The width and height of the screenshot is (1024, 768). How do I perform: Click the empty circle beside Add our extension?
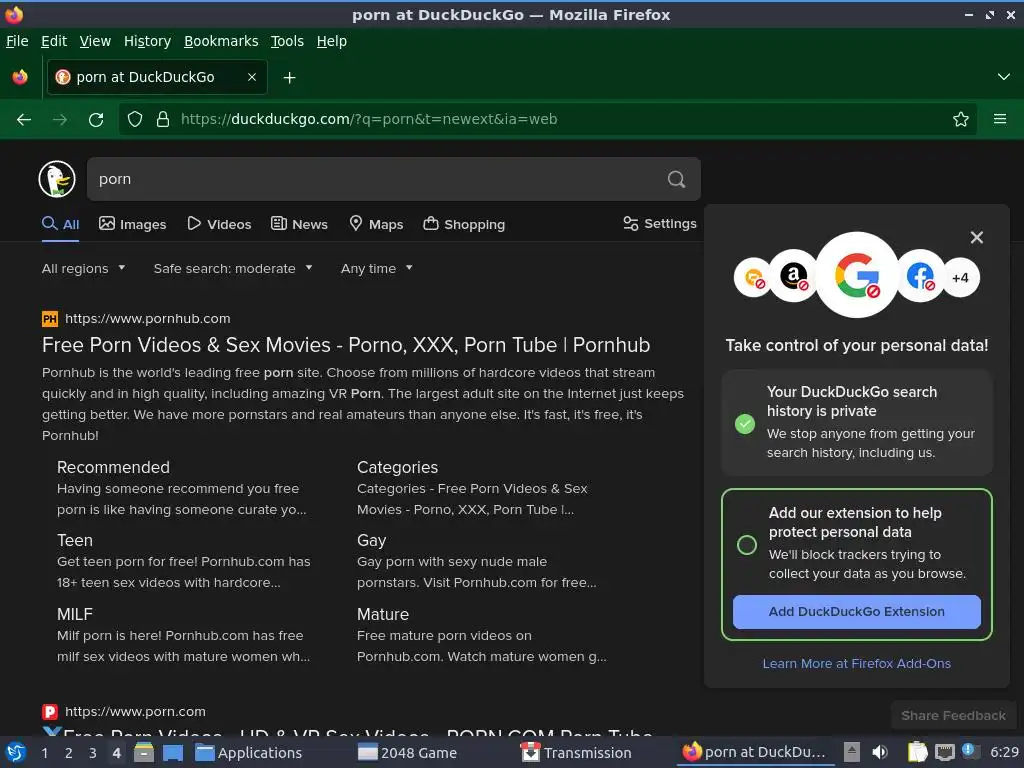(x=746, y=545)
